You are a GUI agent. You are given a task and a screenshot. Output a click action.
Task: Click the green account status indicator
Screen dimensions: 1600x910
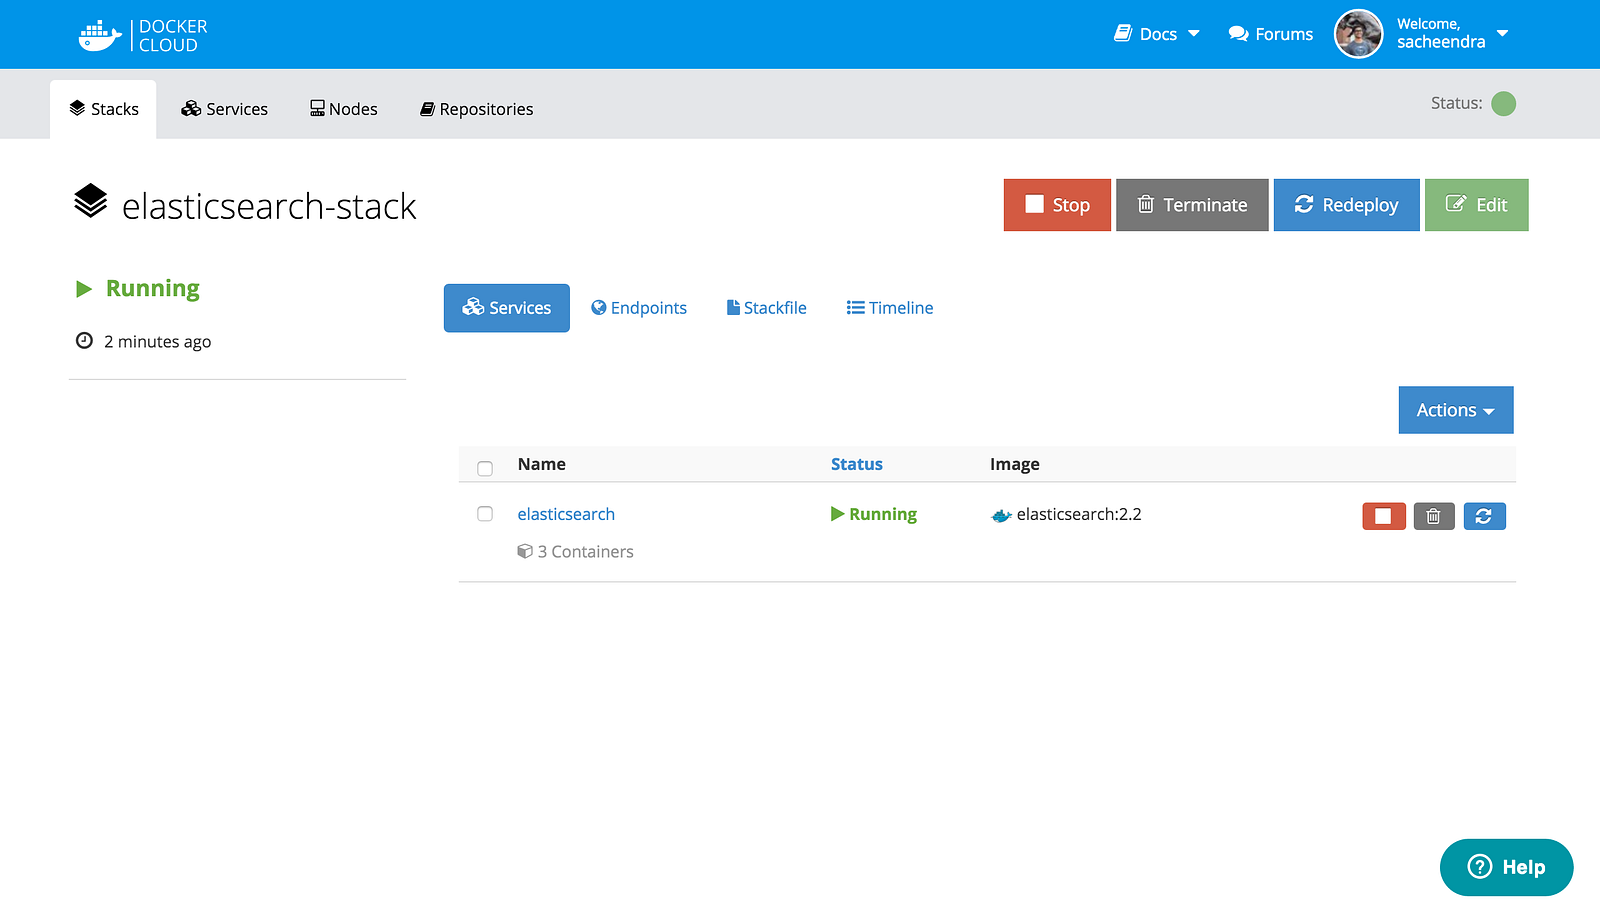coord(1503,104)
